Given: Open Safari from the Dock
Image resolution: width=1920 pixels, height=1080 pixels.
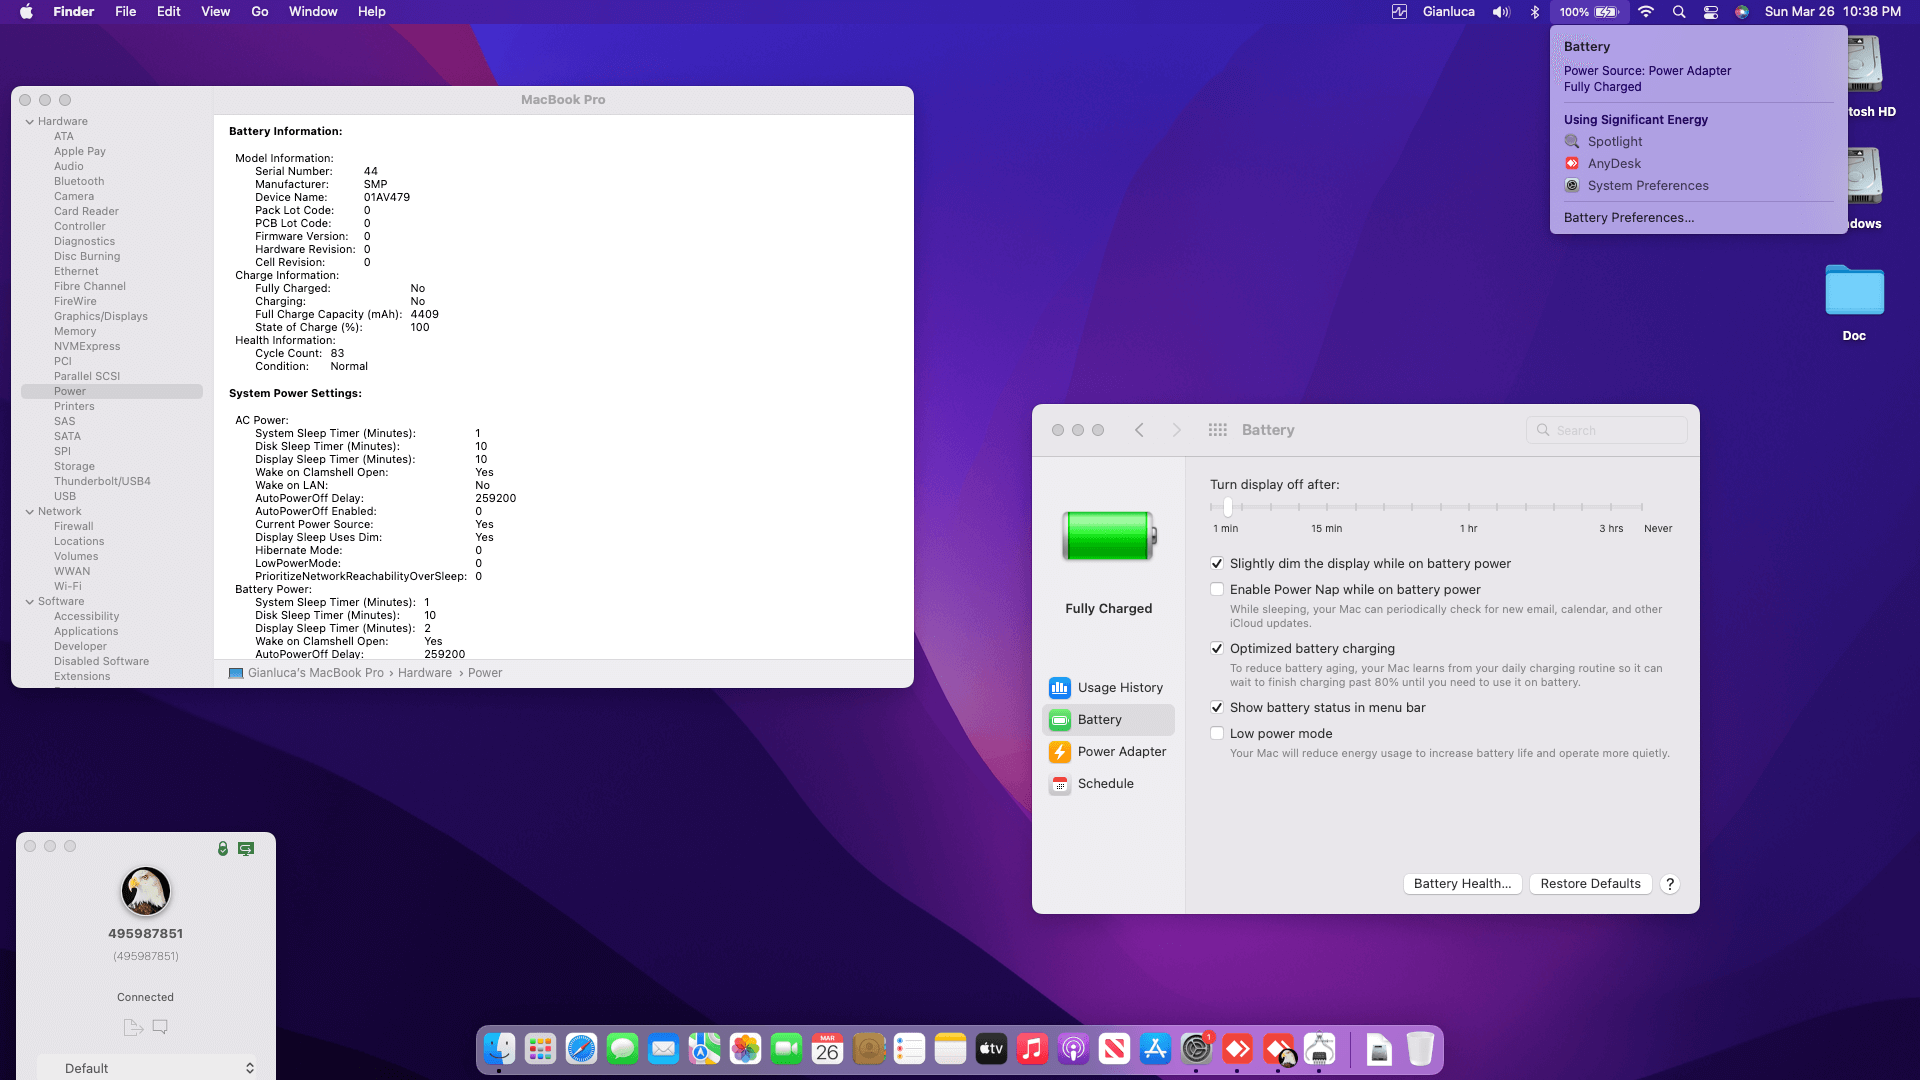Looking at the screenshot, I should tap(581, 1049).
